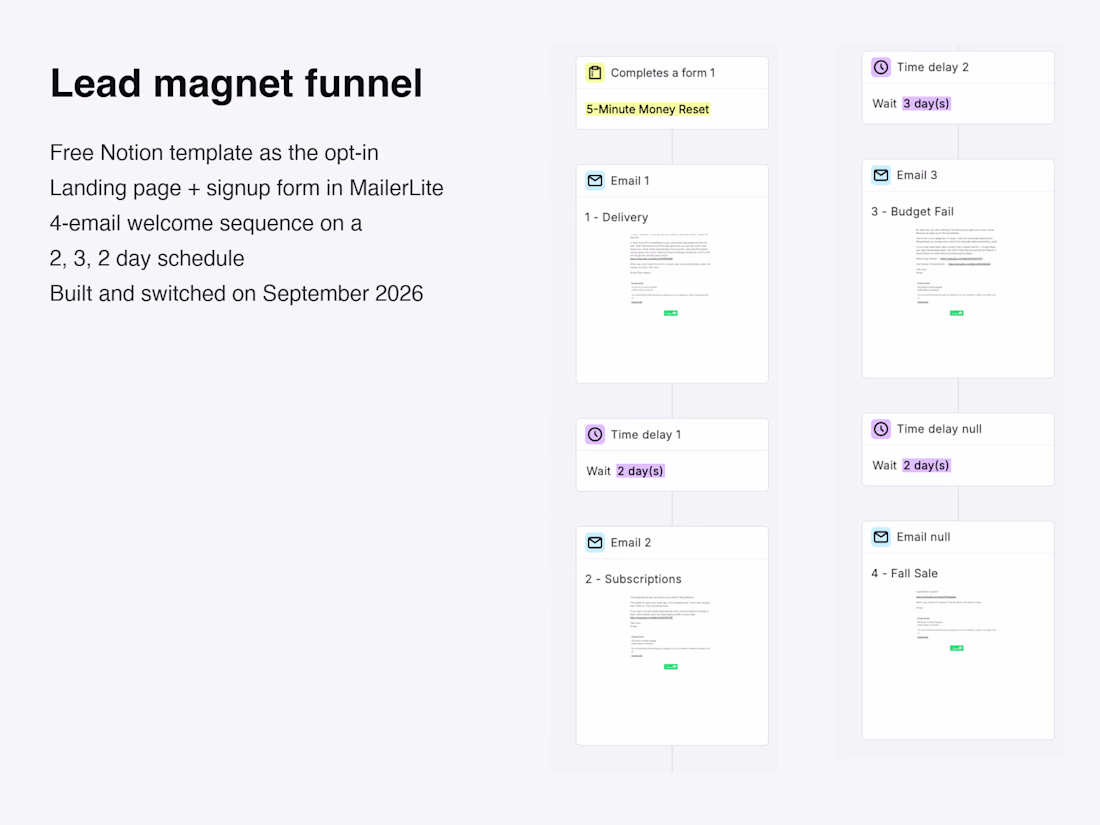Click the 'Email 2' step title
The height and width of the screenshot is (825, 1100).
631,542
